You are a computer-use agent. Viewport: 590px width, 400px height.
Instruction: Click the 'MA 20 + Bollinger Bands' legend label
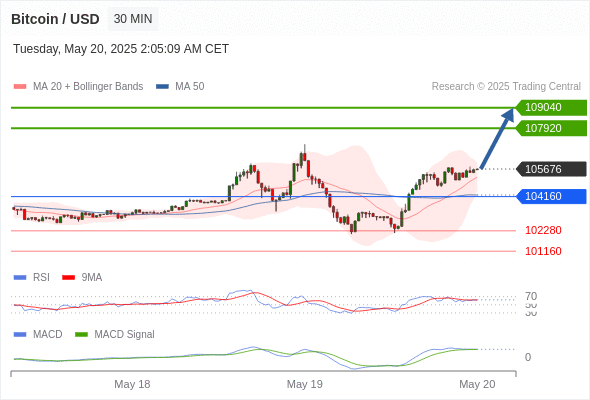pyautogui.click(x=88, y=87)
